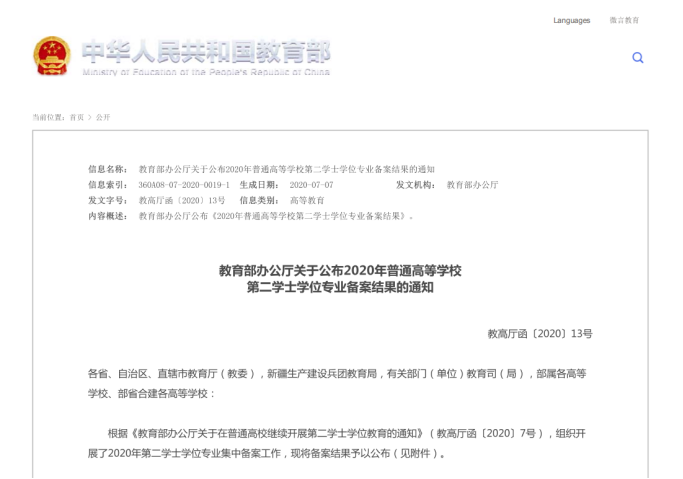
Task: Click the 信息类别 value 高等教育
Action: pyautogui.click(x=307, y=200)
